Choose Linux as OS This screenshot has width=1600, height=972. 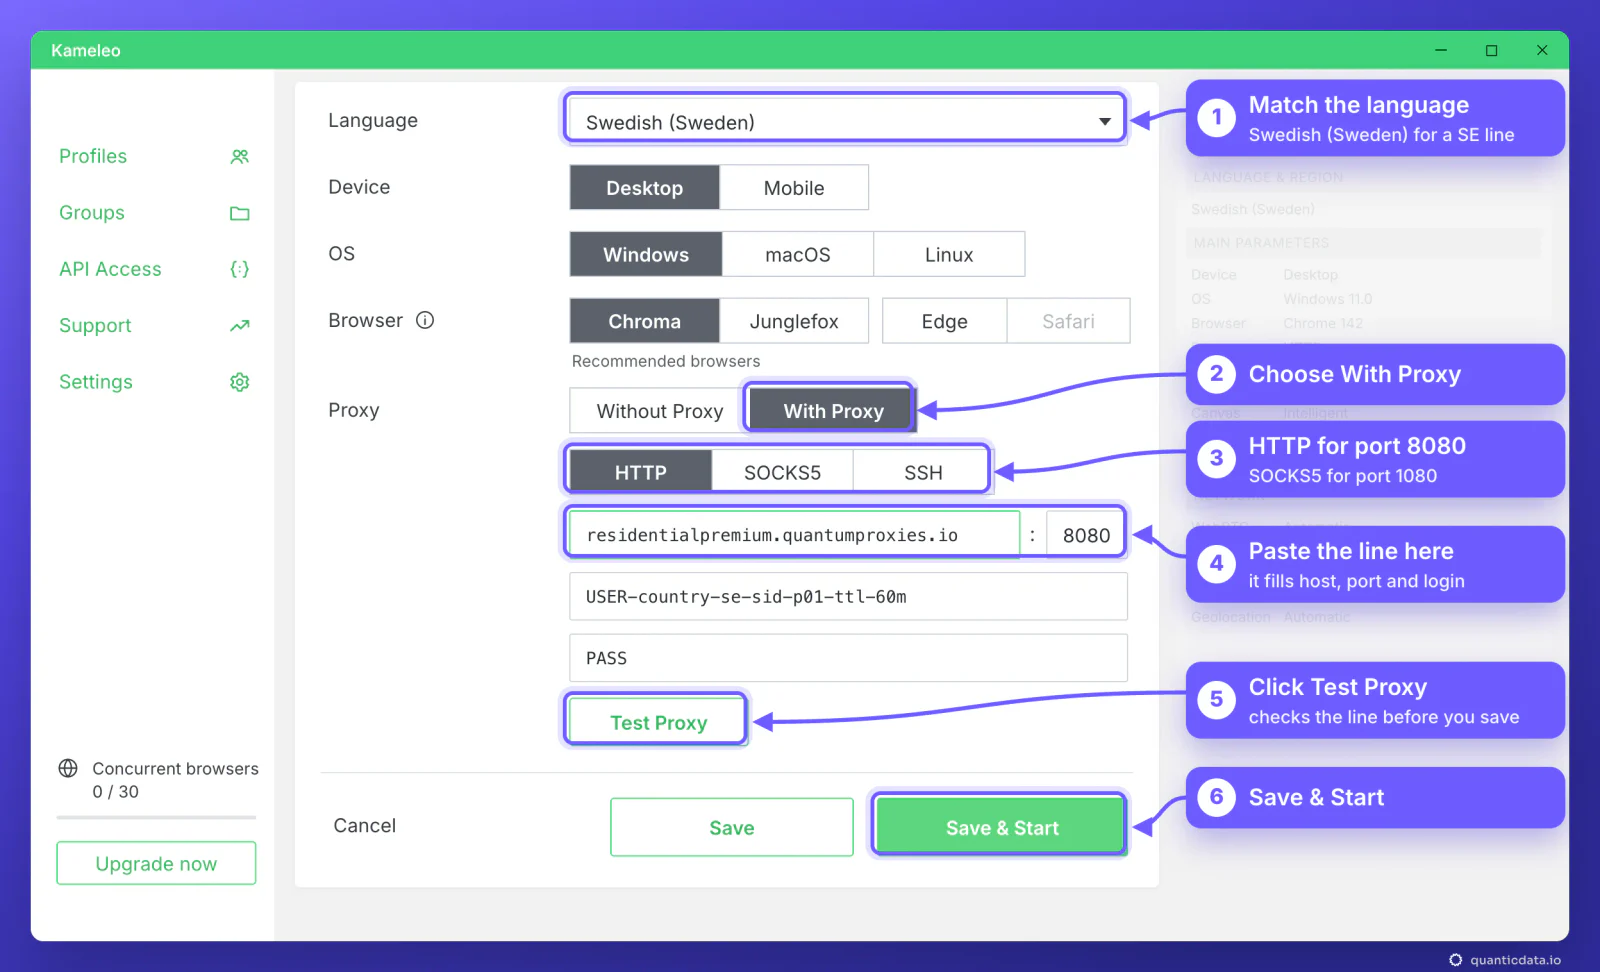click(949, 254)
